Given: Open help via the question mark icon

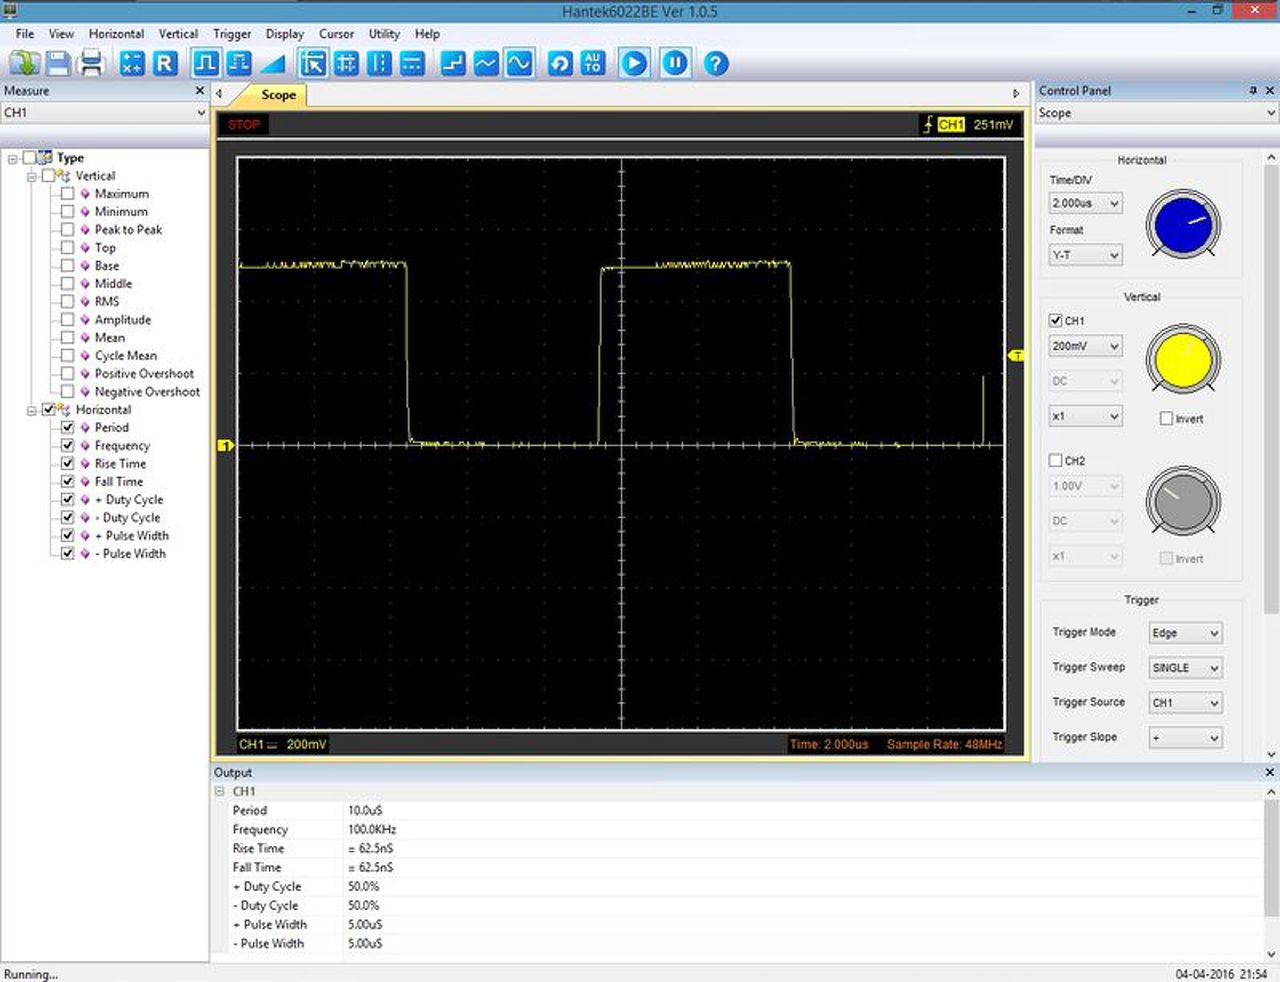Looking at the screenshot, I should (715, 64).
